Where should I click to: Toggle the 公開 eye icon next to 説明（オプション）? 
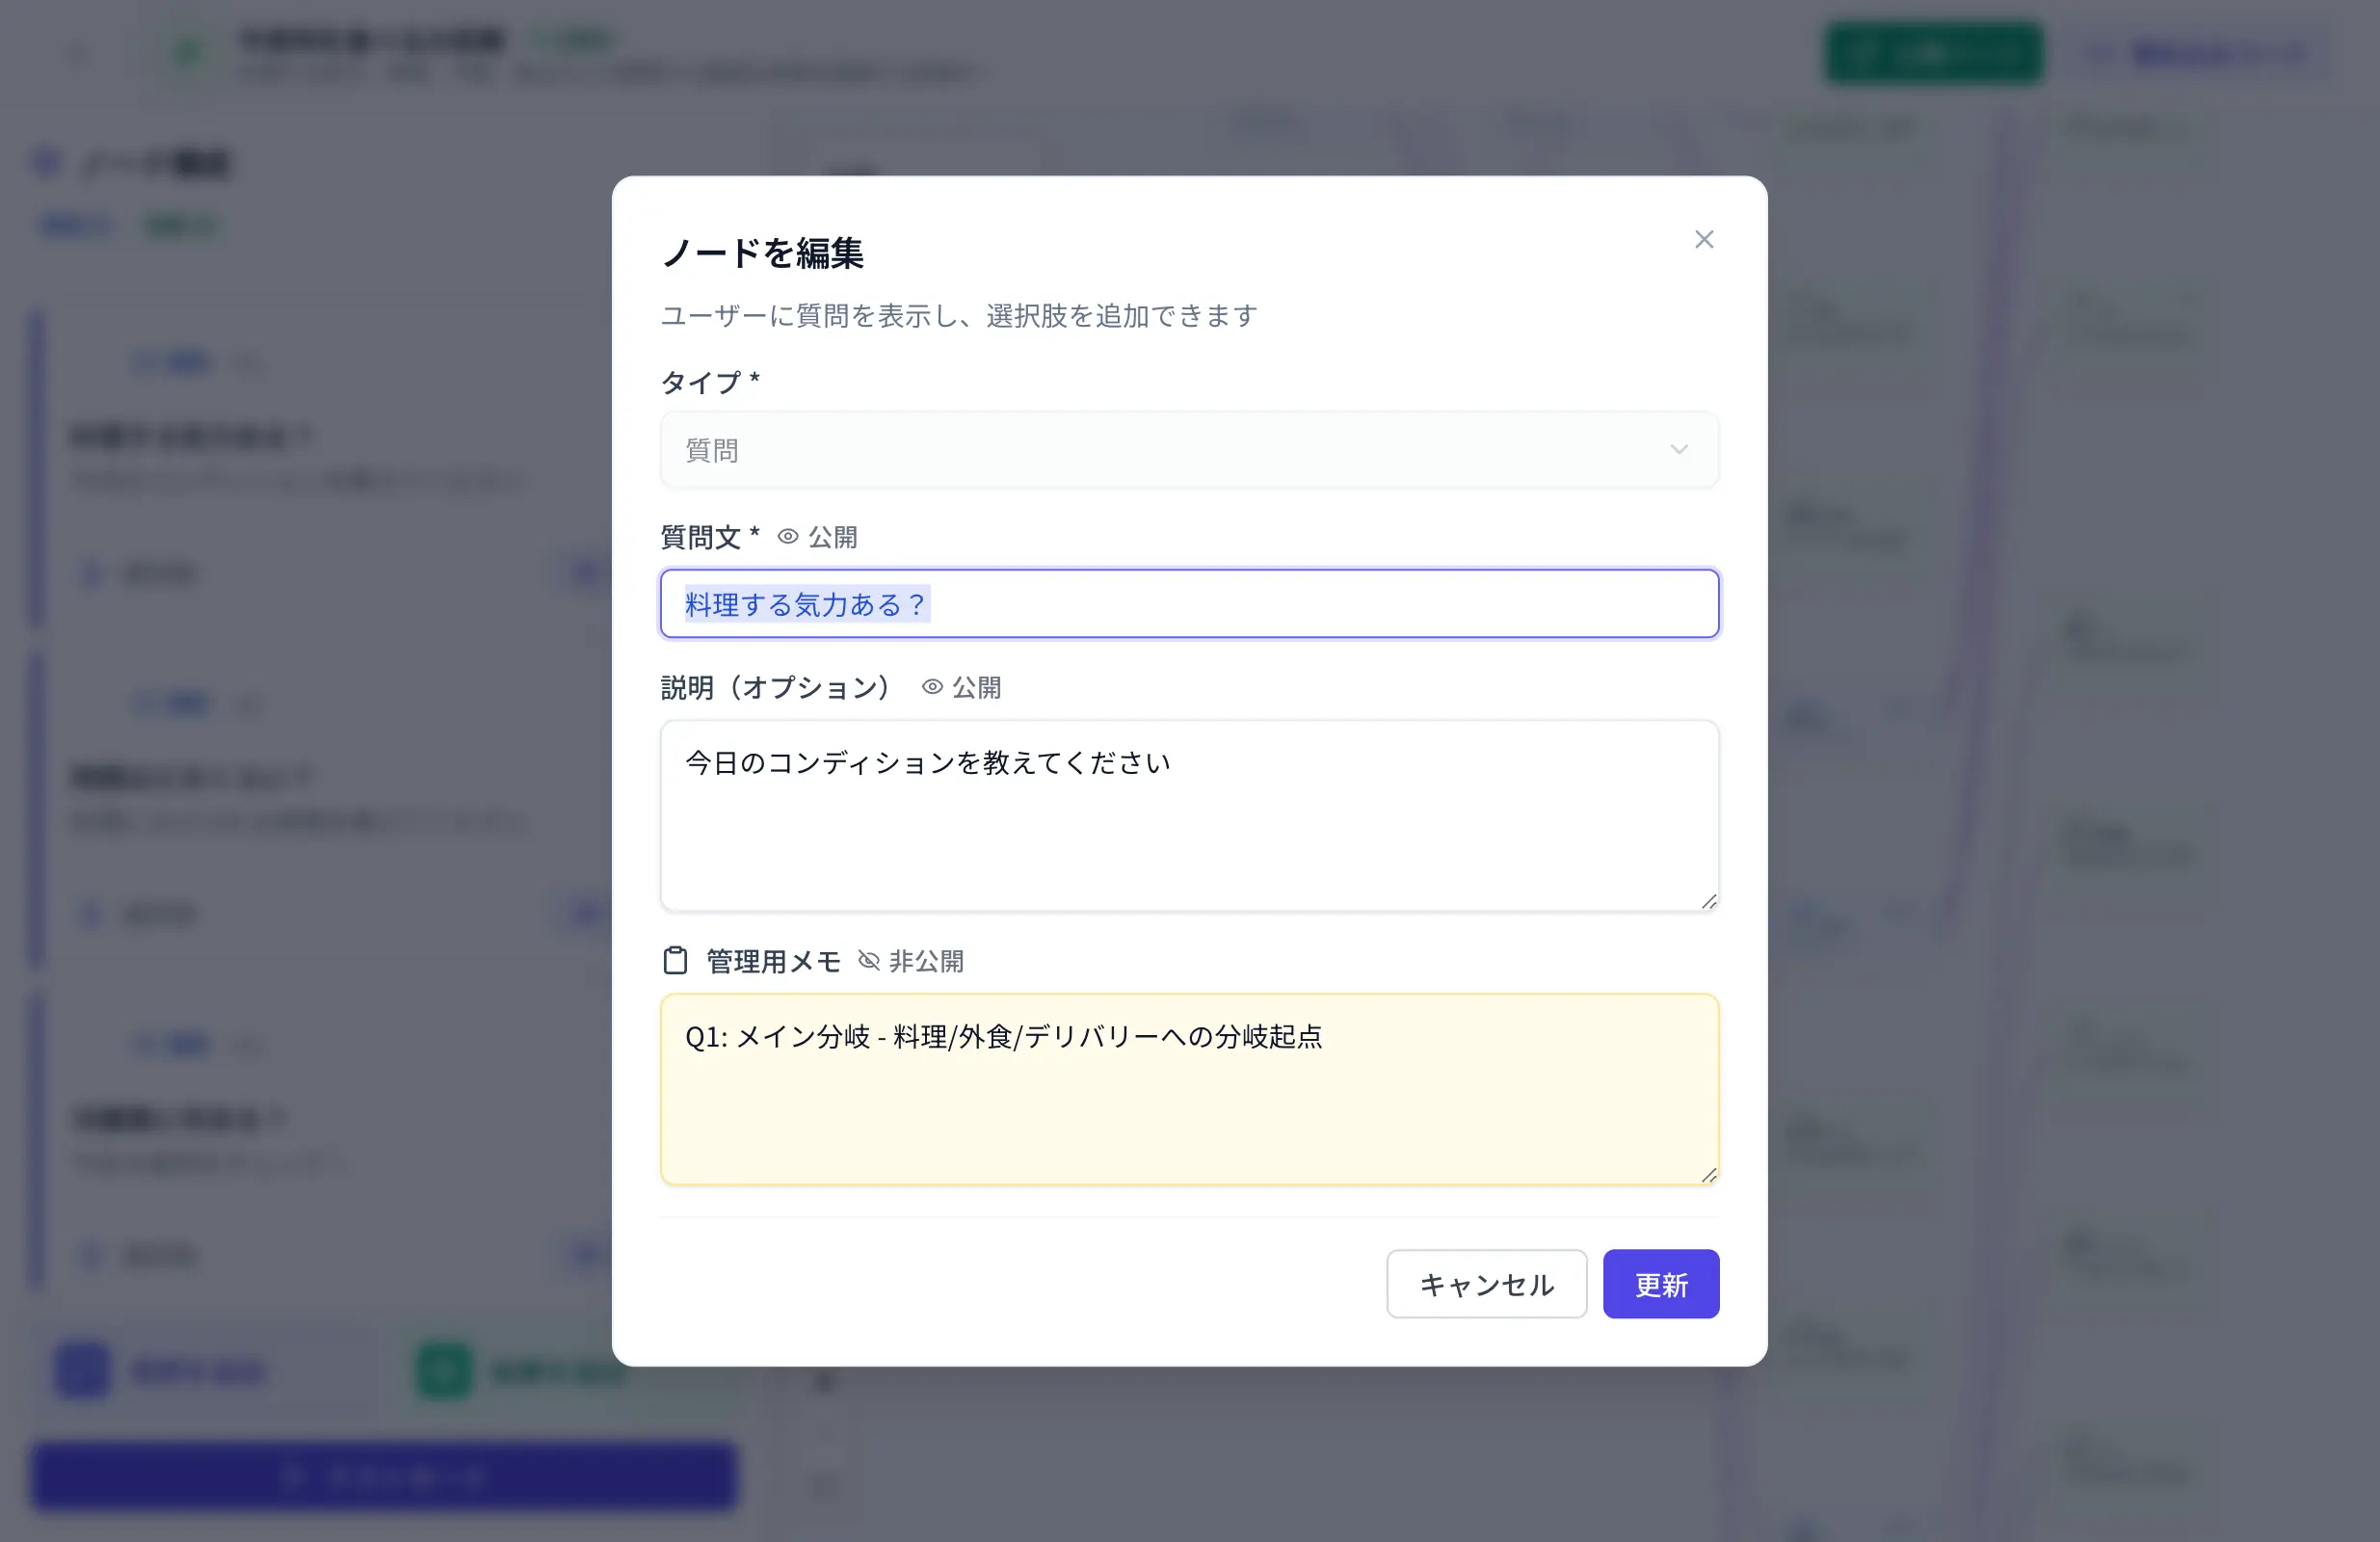click(x=931, y=687)
